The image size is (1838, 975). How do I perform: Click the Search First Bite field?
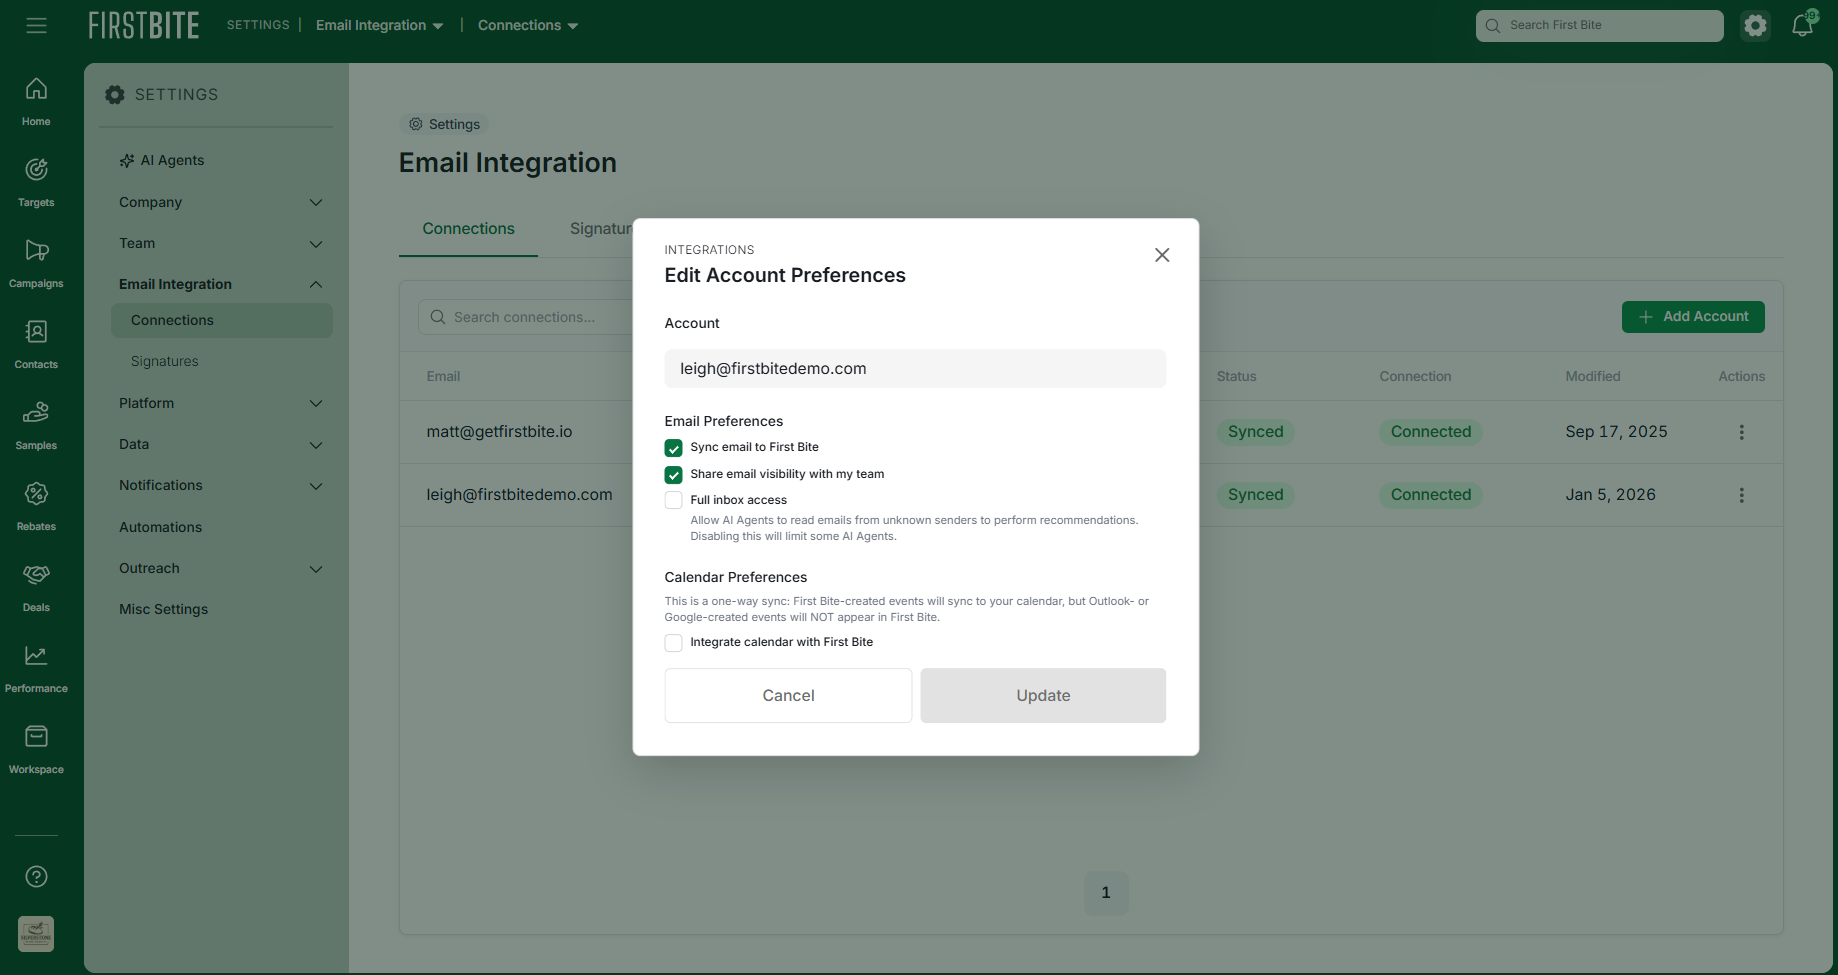[1599, 25]
